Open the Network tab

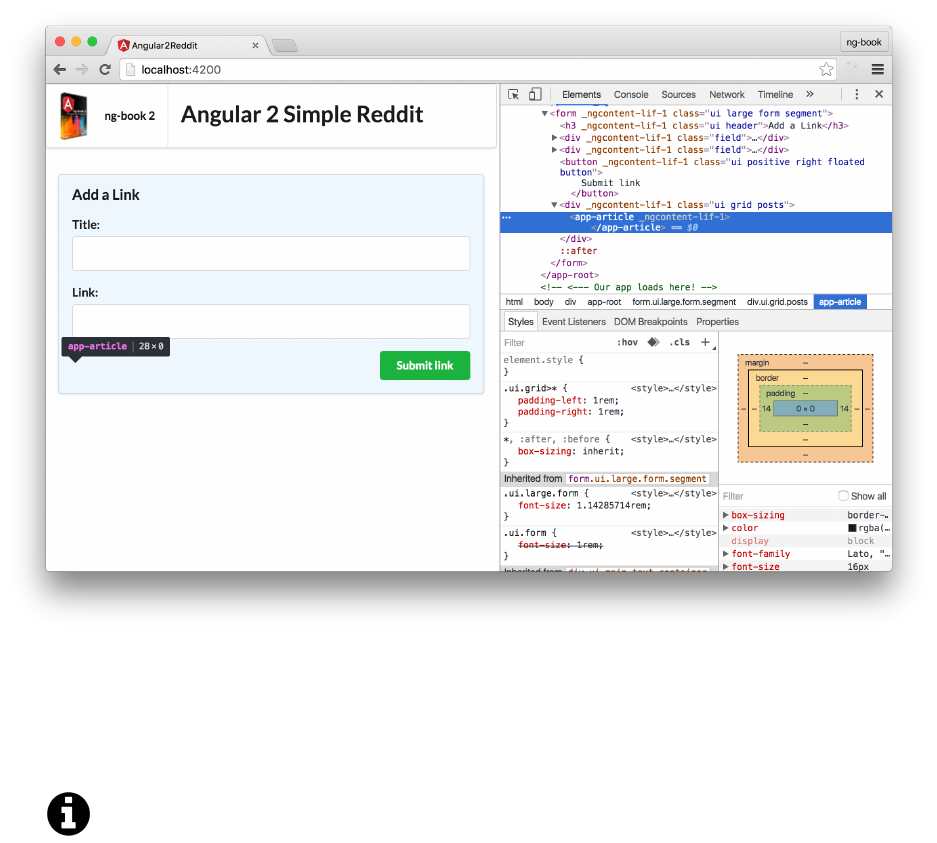click(x=727, y=94)
